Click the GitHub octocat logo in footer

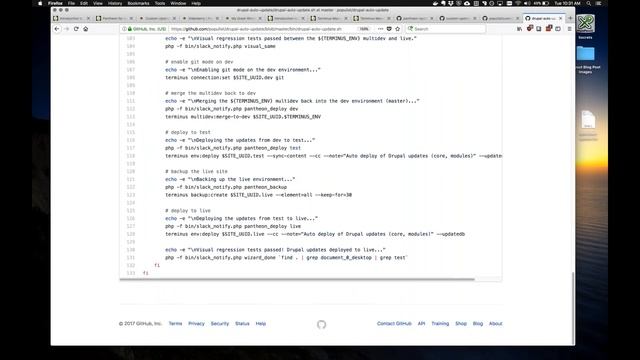point(321,324)
